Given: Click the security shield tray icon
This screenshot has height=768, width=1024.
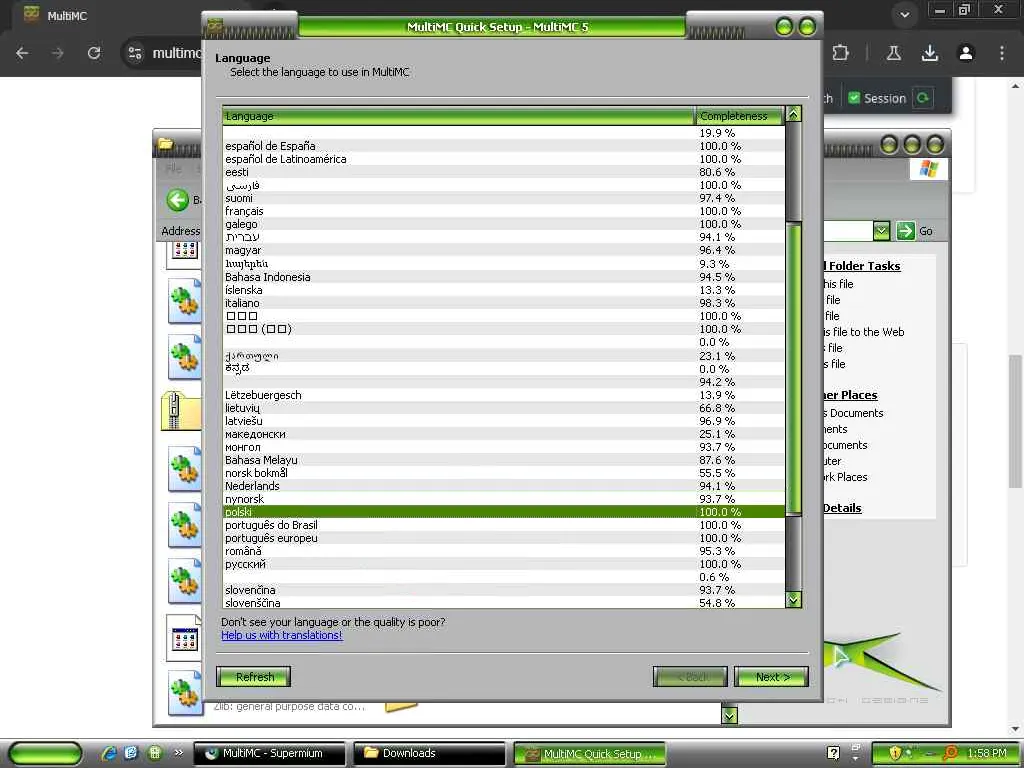Looking at the screenshot, I should pyautogui.click(x=895, y=753).
